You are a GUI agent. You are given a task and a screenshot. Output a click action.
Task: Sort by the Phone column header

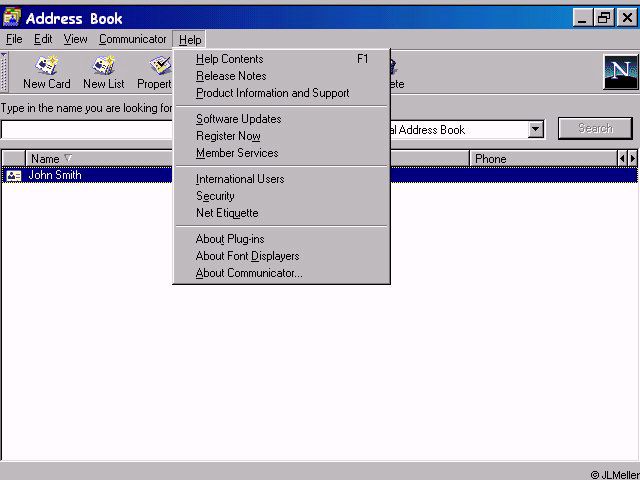(x=544, y=158)
